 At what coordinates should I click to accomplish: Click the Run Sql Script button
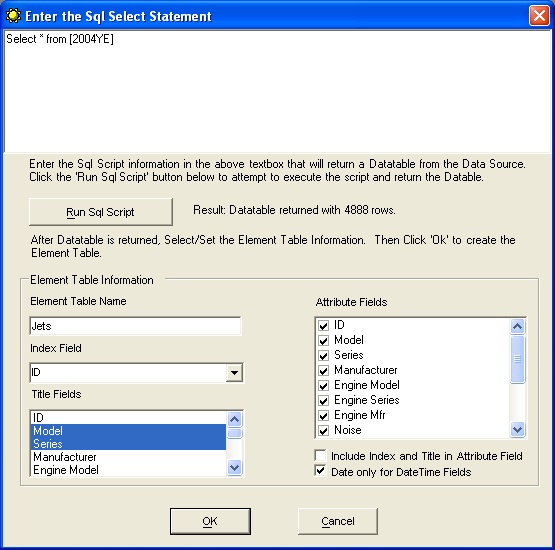tap(101, 212)
